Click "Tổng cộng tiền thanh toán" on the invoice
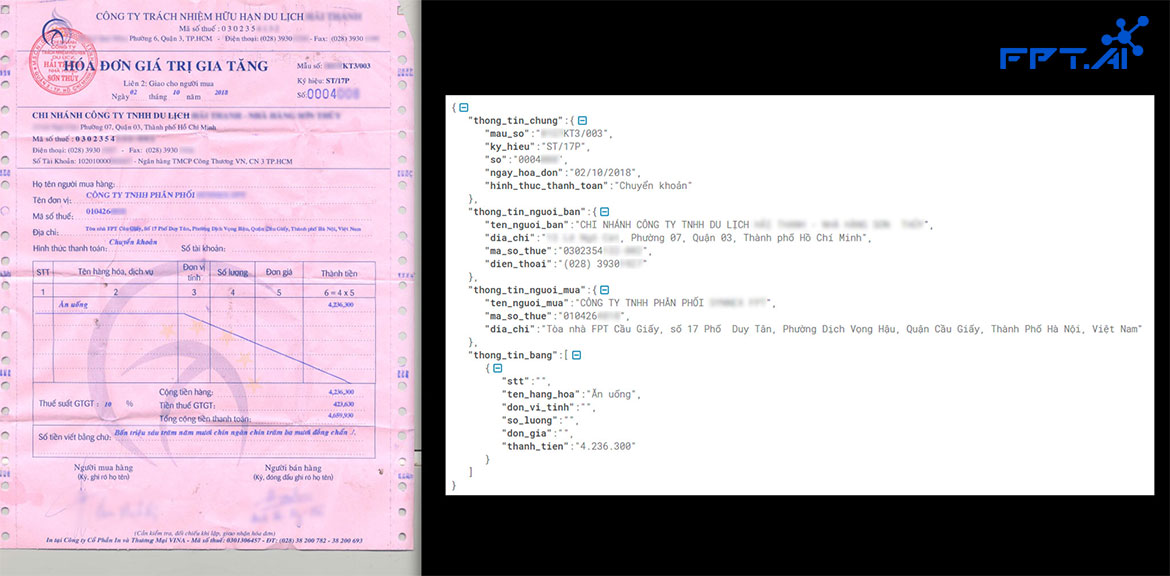Screen dimensions: 1170x576 coord(204,419)
